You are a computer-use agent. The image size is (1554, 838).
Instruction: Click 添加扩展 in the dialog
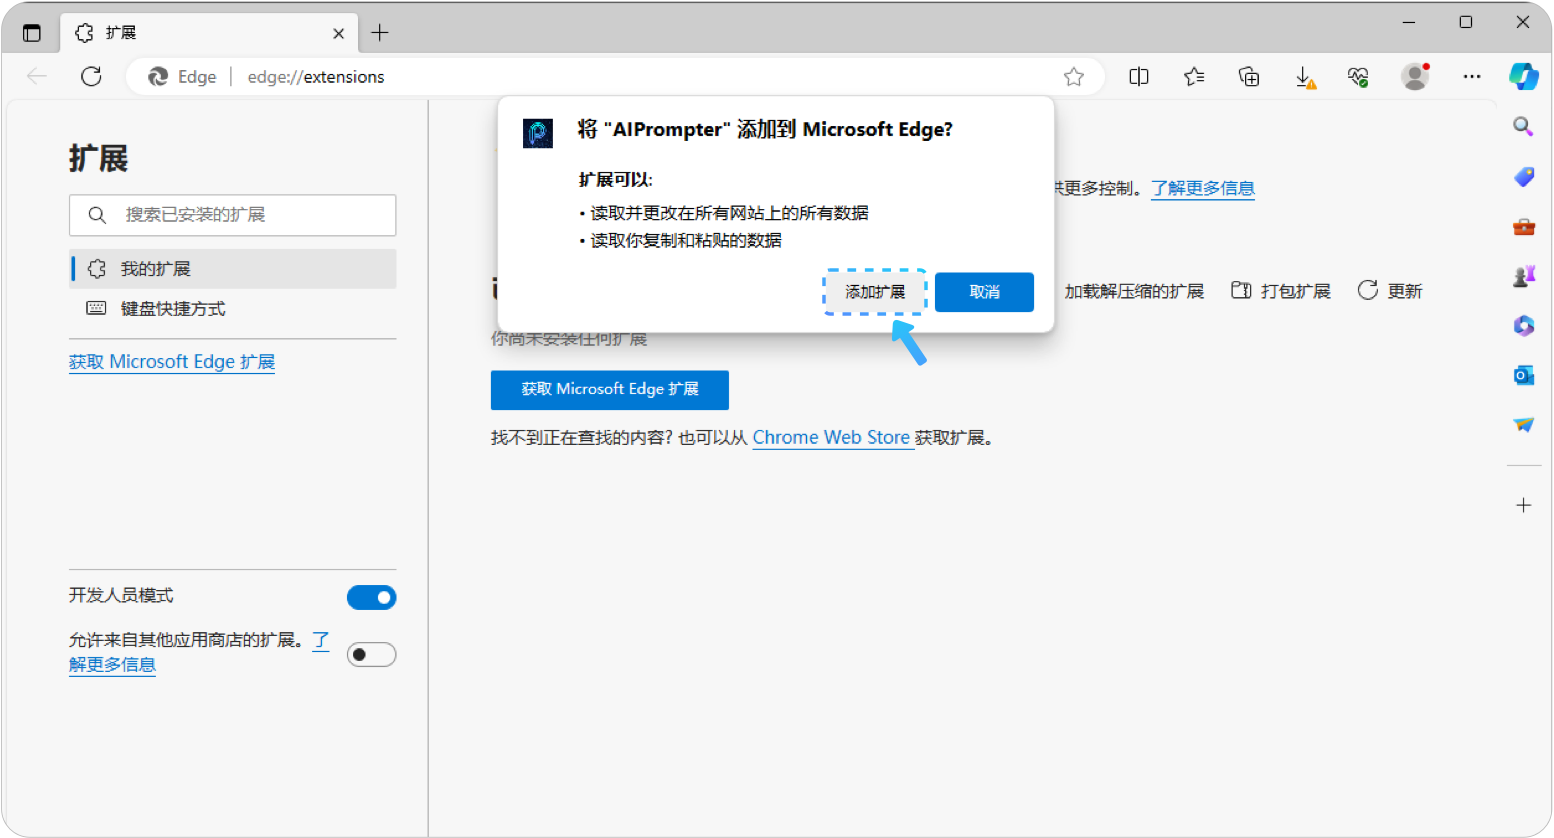coord(874,291)
